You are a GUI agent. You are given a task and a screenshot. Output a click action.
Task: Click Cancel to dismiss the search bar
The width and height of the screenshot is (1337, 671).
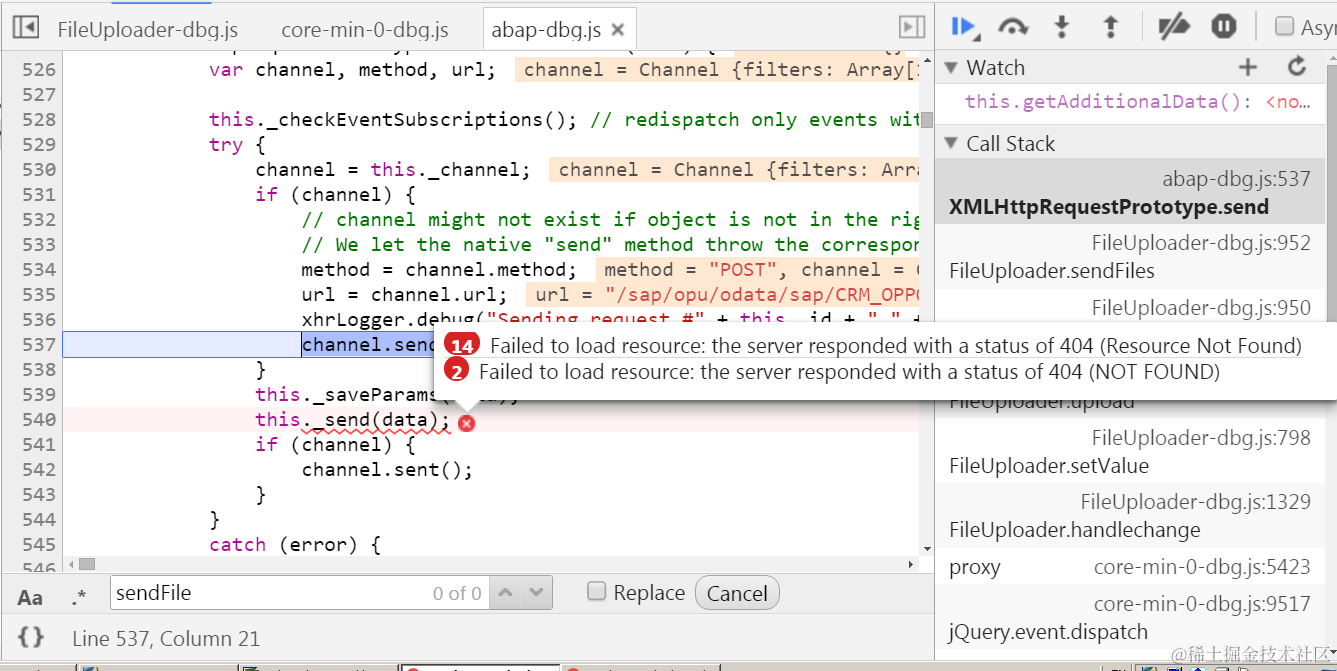737,592
